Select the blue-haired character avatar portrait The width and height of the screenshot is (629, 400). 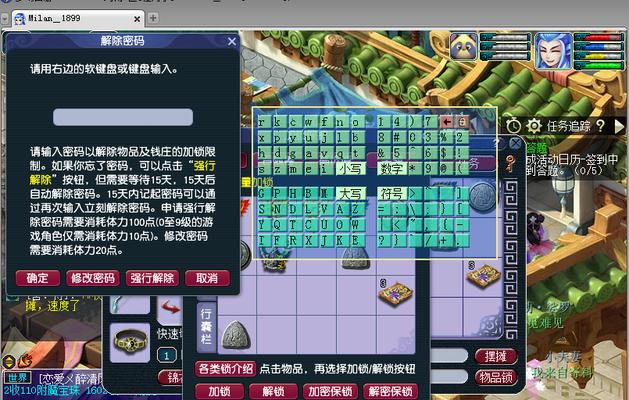pyautogui.click(x=553, y=51)
